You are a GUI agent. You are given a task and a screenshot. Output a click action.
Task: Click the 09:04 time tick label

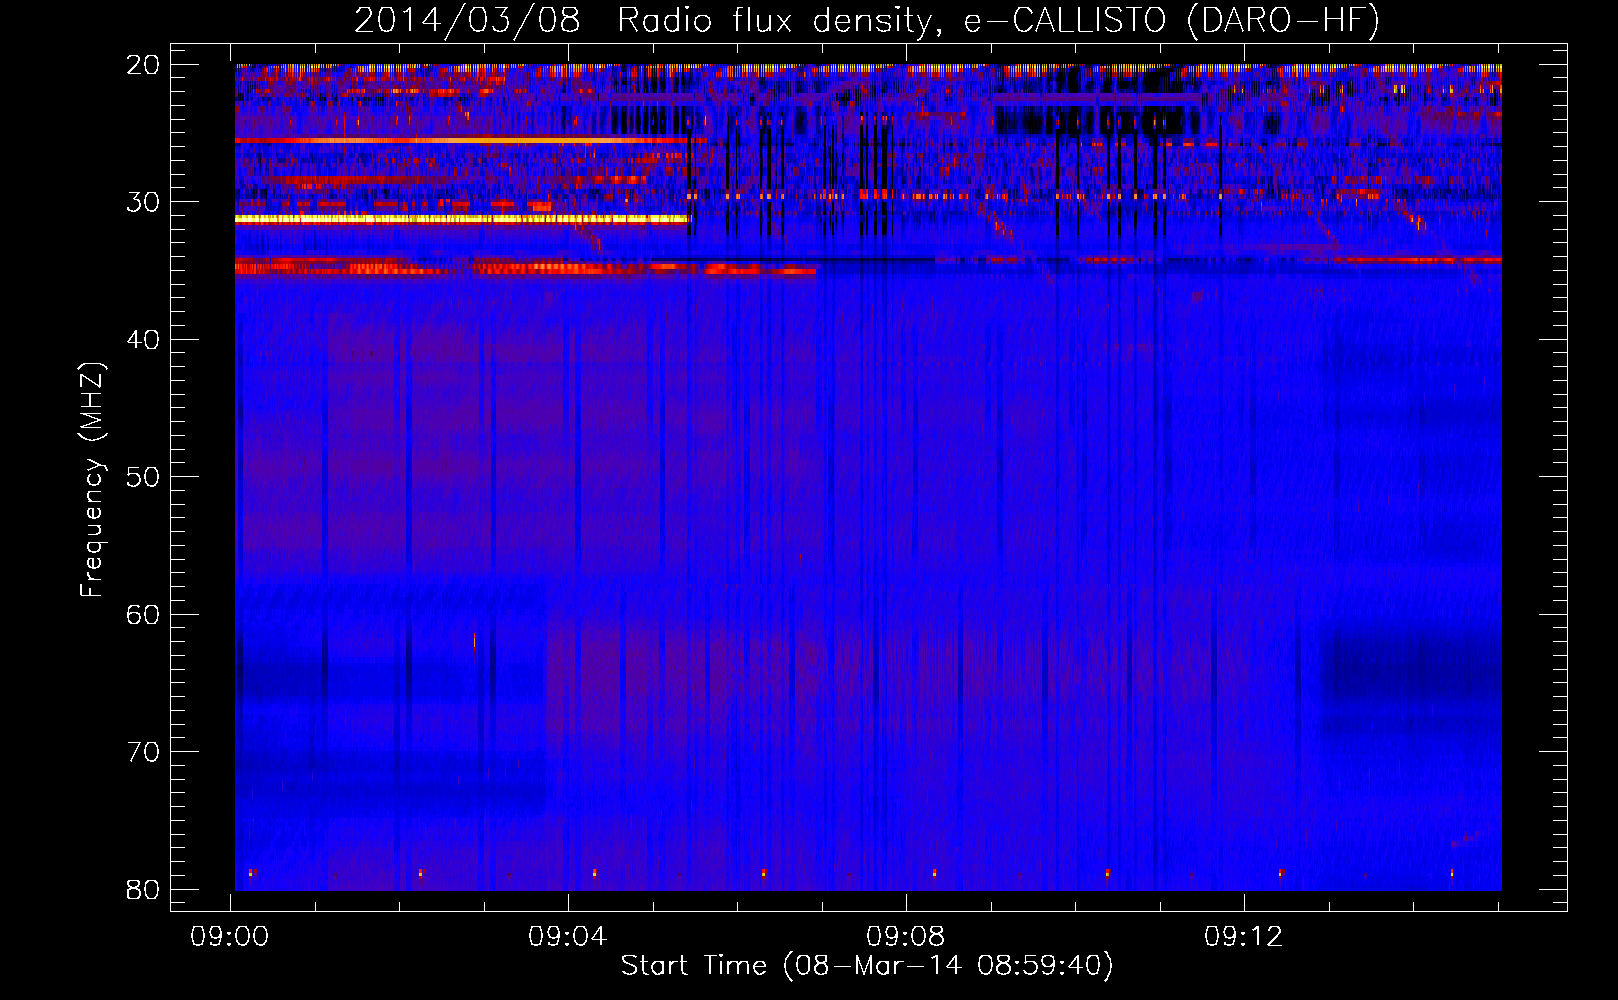[x=568, y=937]
